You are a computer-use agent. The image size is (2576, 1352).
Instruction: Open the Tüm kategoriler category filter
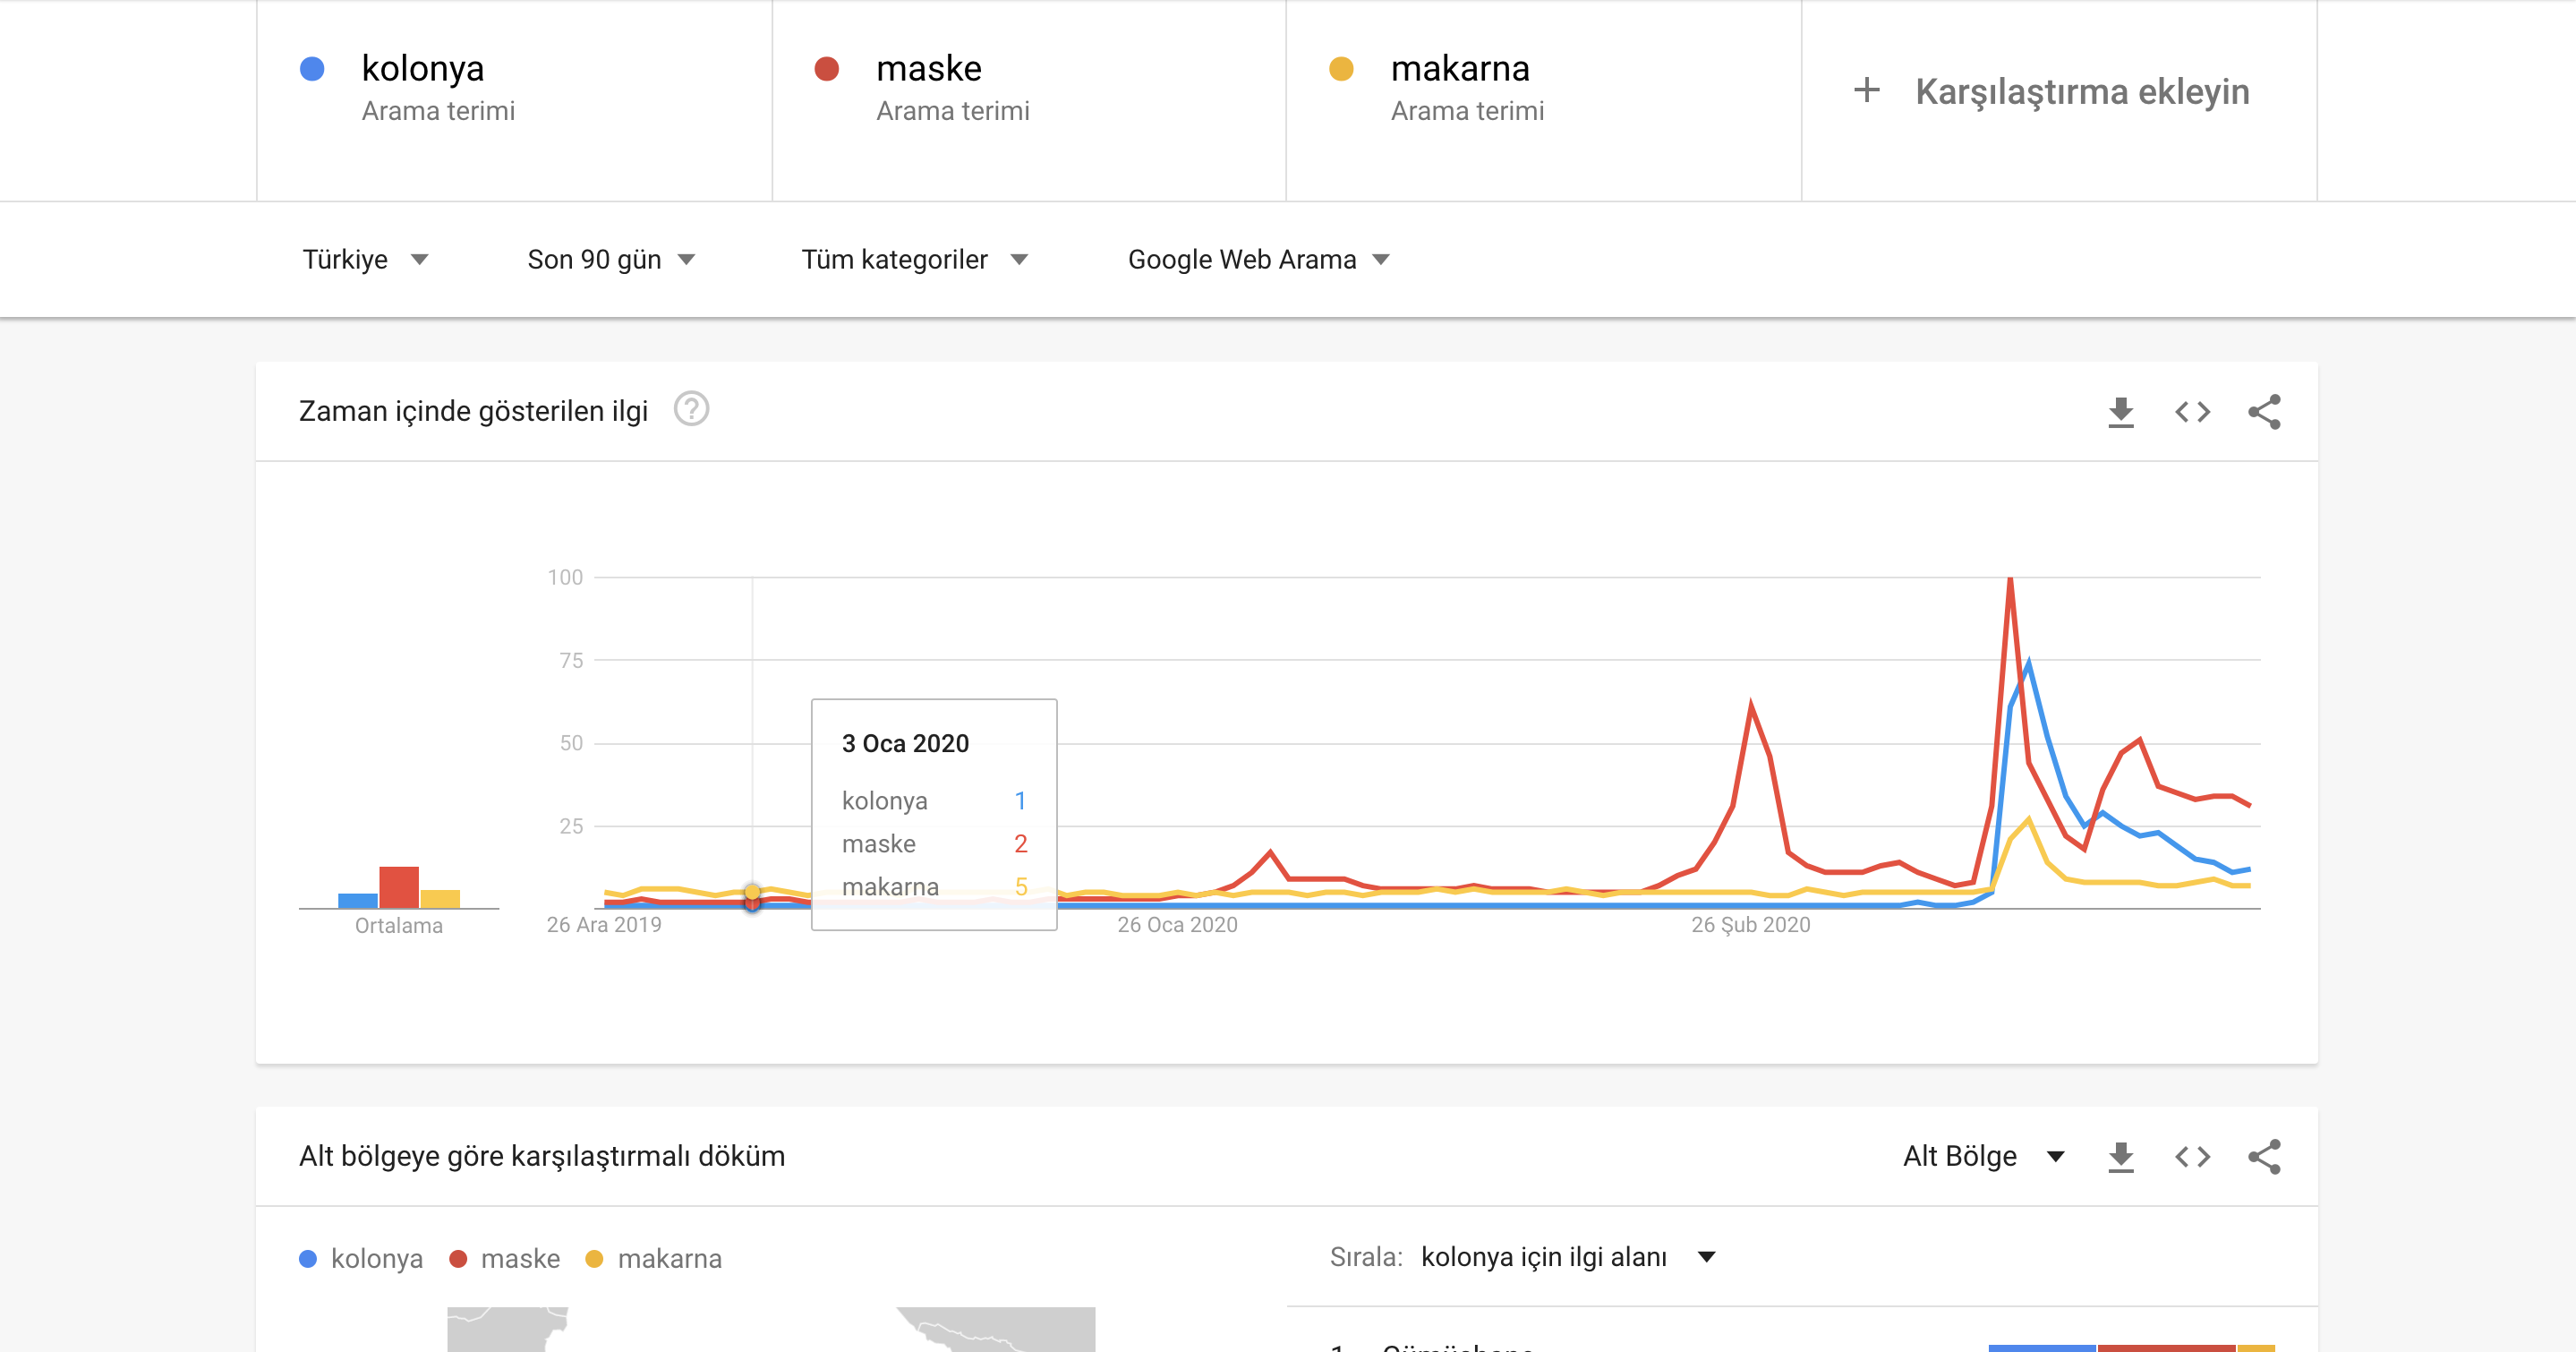point(914,260)
